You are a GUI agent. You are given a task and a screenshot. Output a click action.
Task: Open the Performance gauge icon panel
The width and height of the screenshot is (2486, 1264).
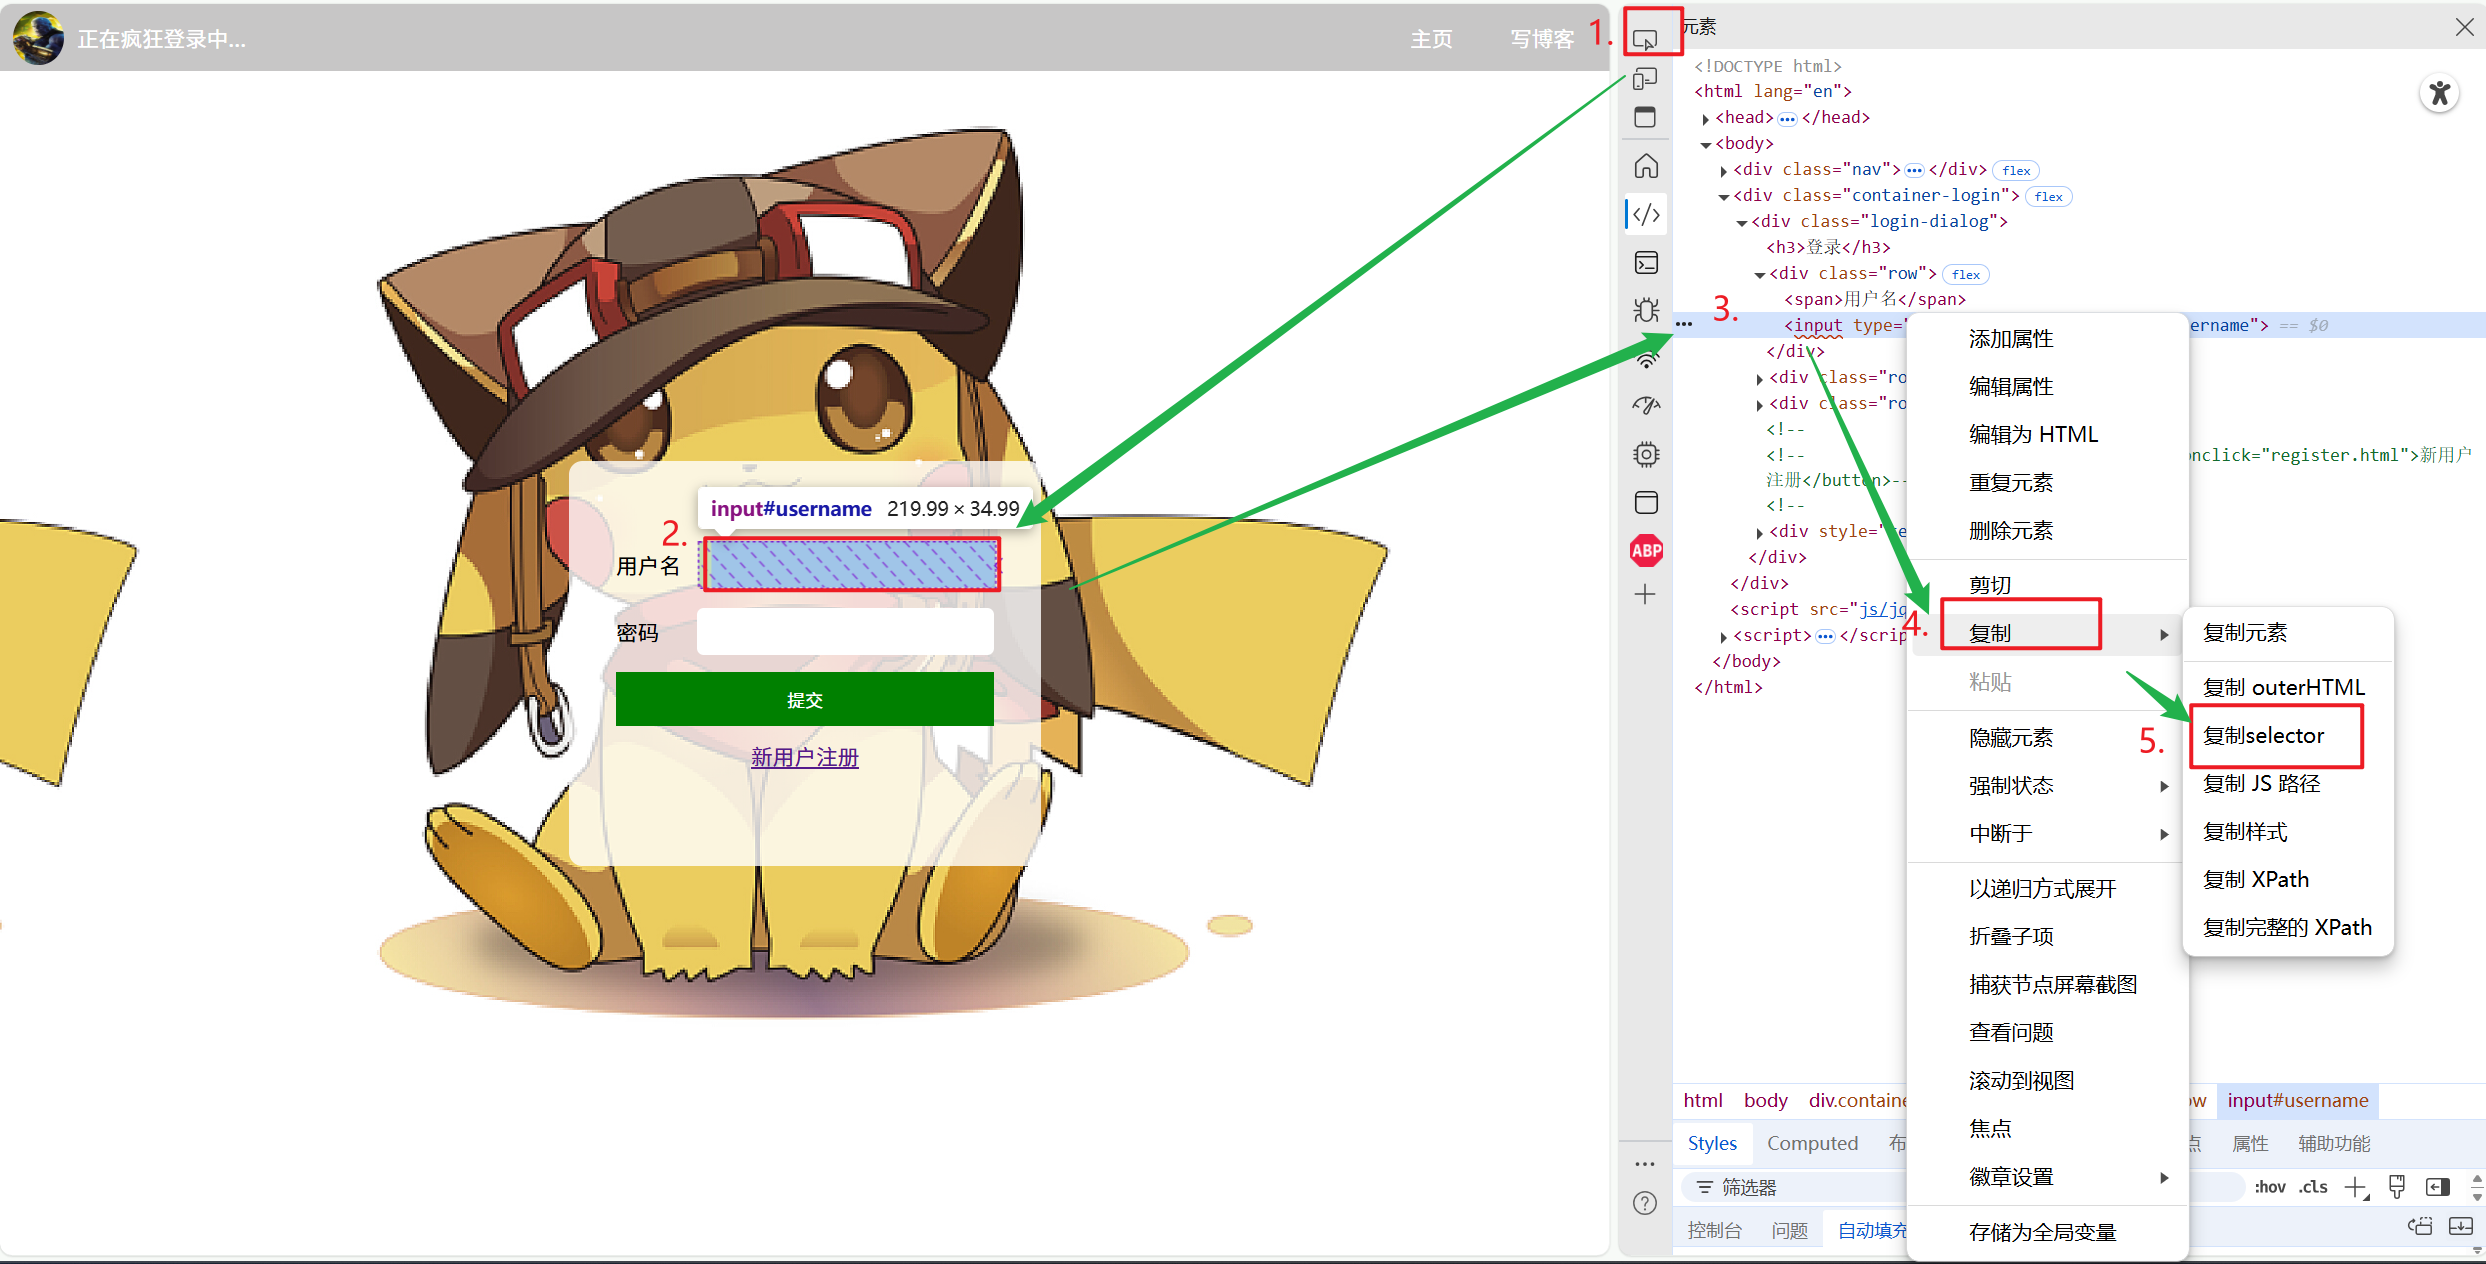pyautogui.click(x=1646, y=406)
